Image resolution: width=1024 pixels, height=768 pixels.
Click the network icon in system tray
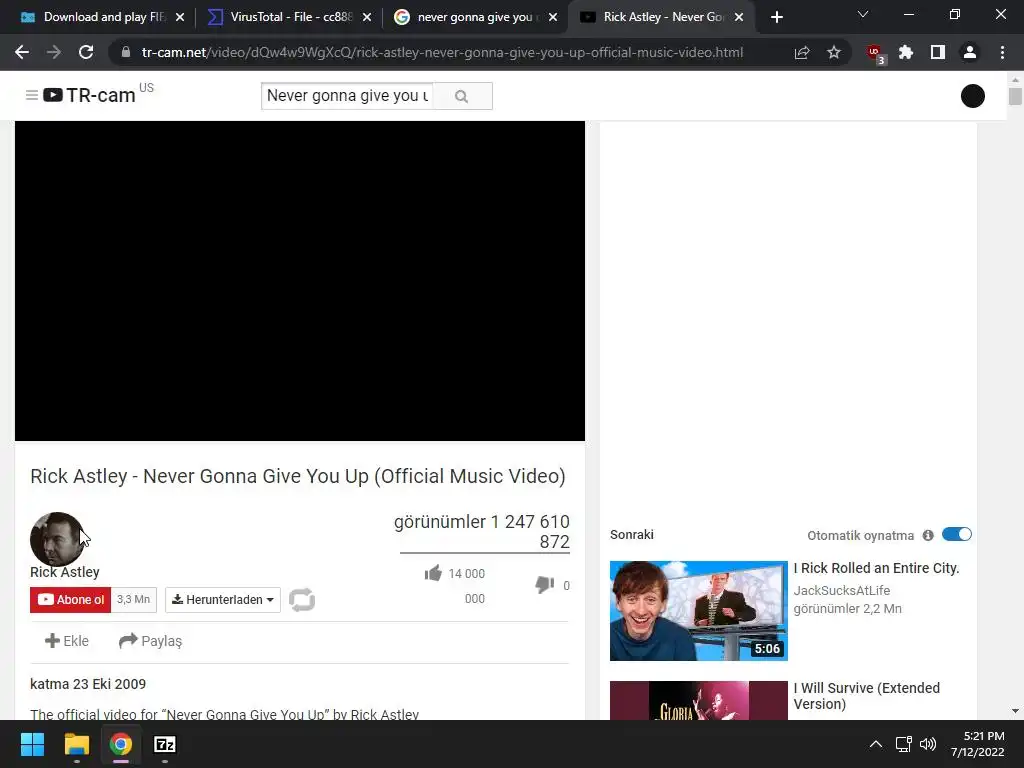pyautogui.click(x=903, y=744)
